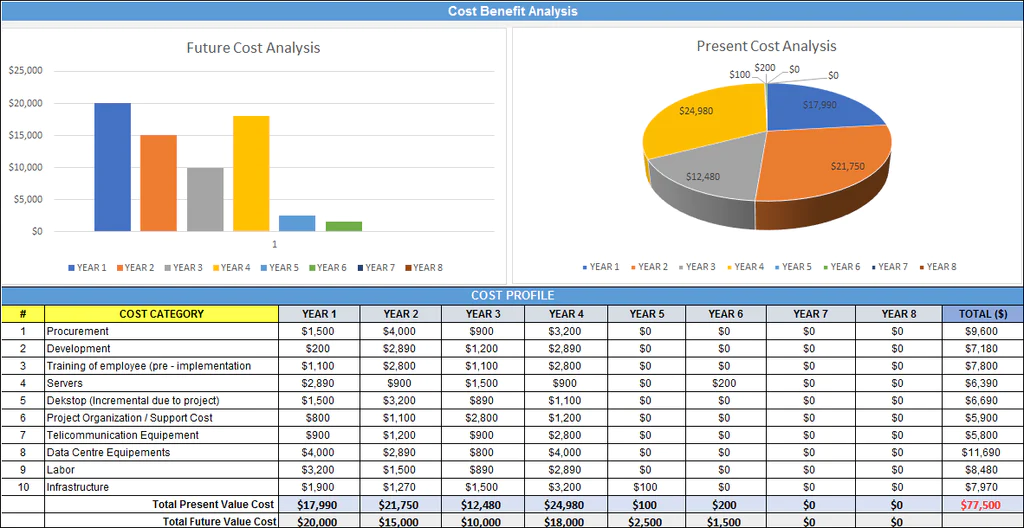Click the green YEAR 6 bar
Viewport: 1024px width, 528px height.
[343, 226]
